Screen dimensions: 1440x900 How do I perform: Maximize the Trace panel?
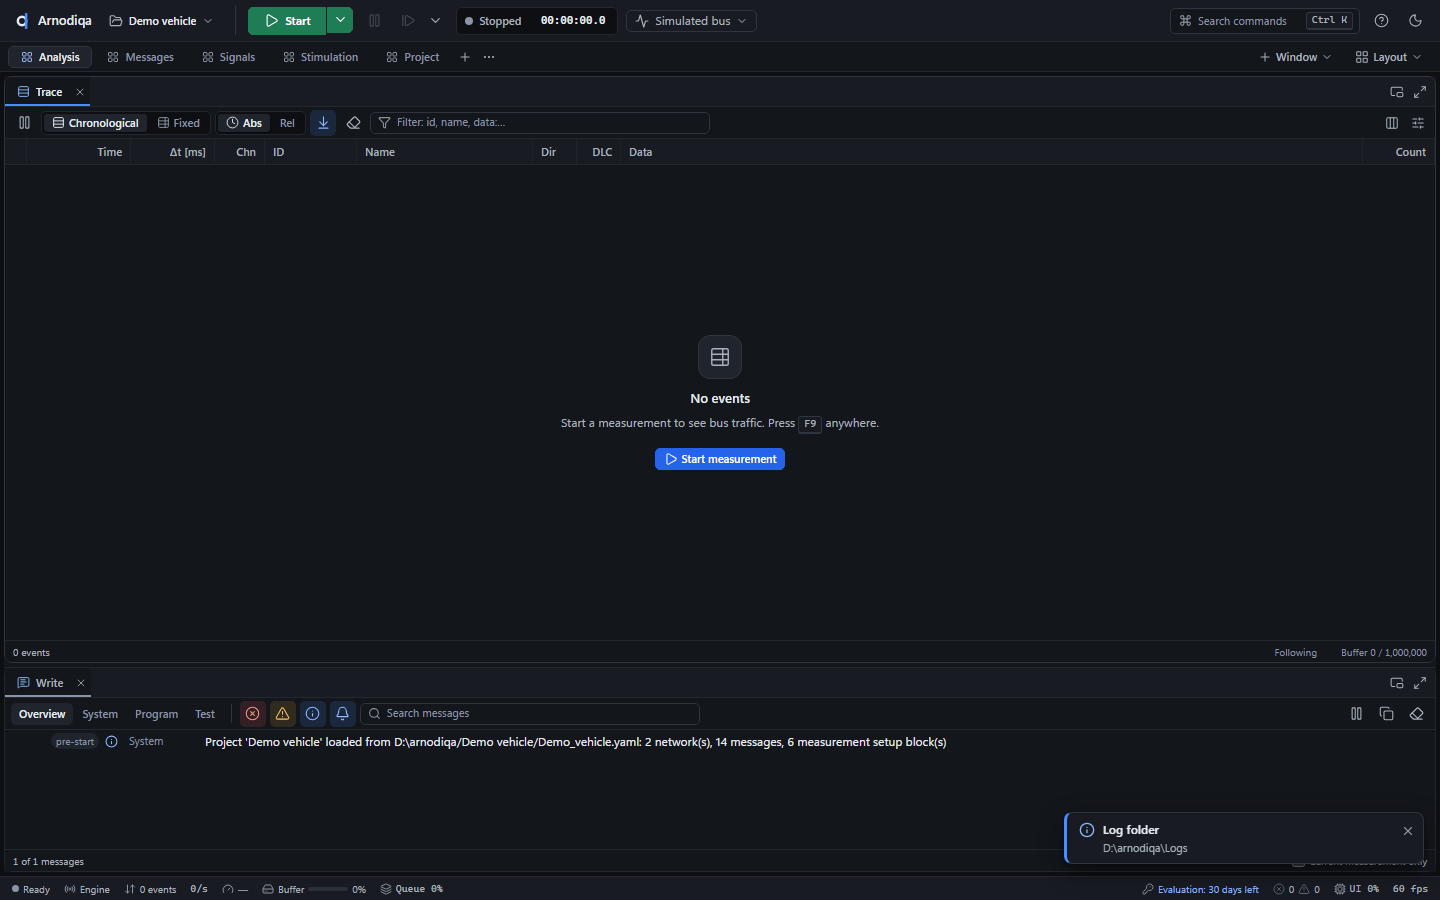click(x=1420, y=92)
